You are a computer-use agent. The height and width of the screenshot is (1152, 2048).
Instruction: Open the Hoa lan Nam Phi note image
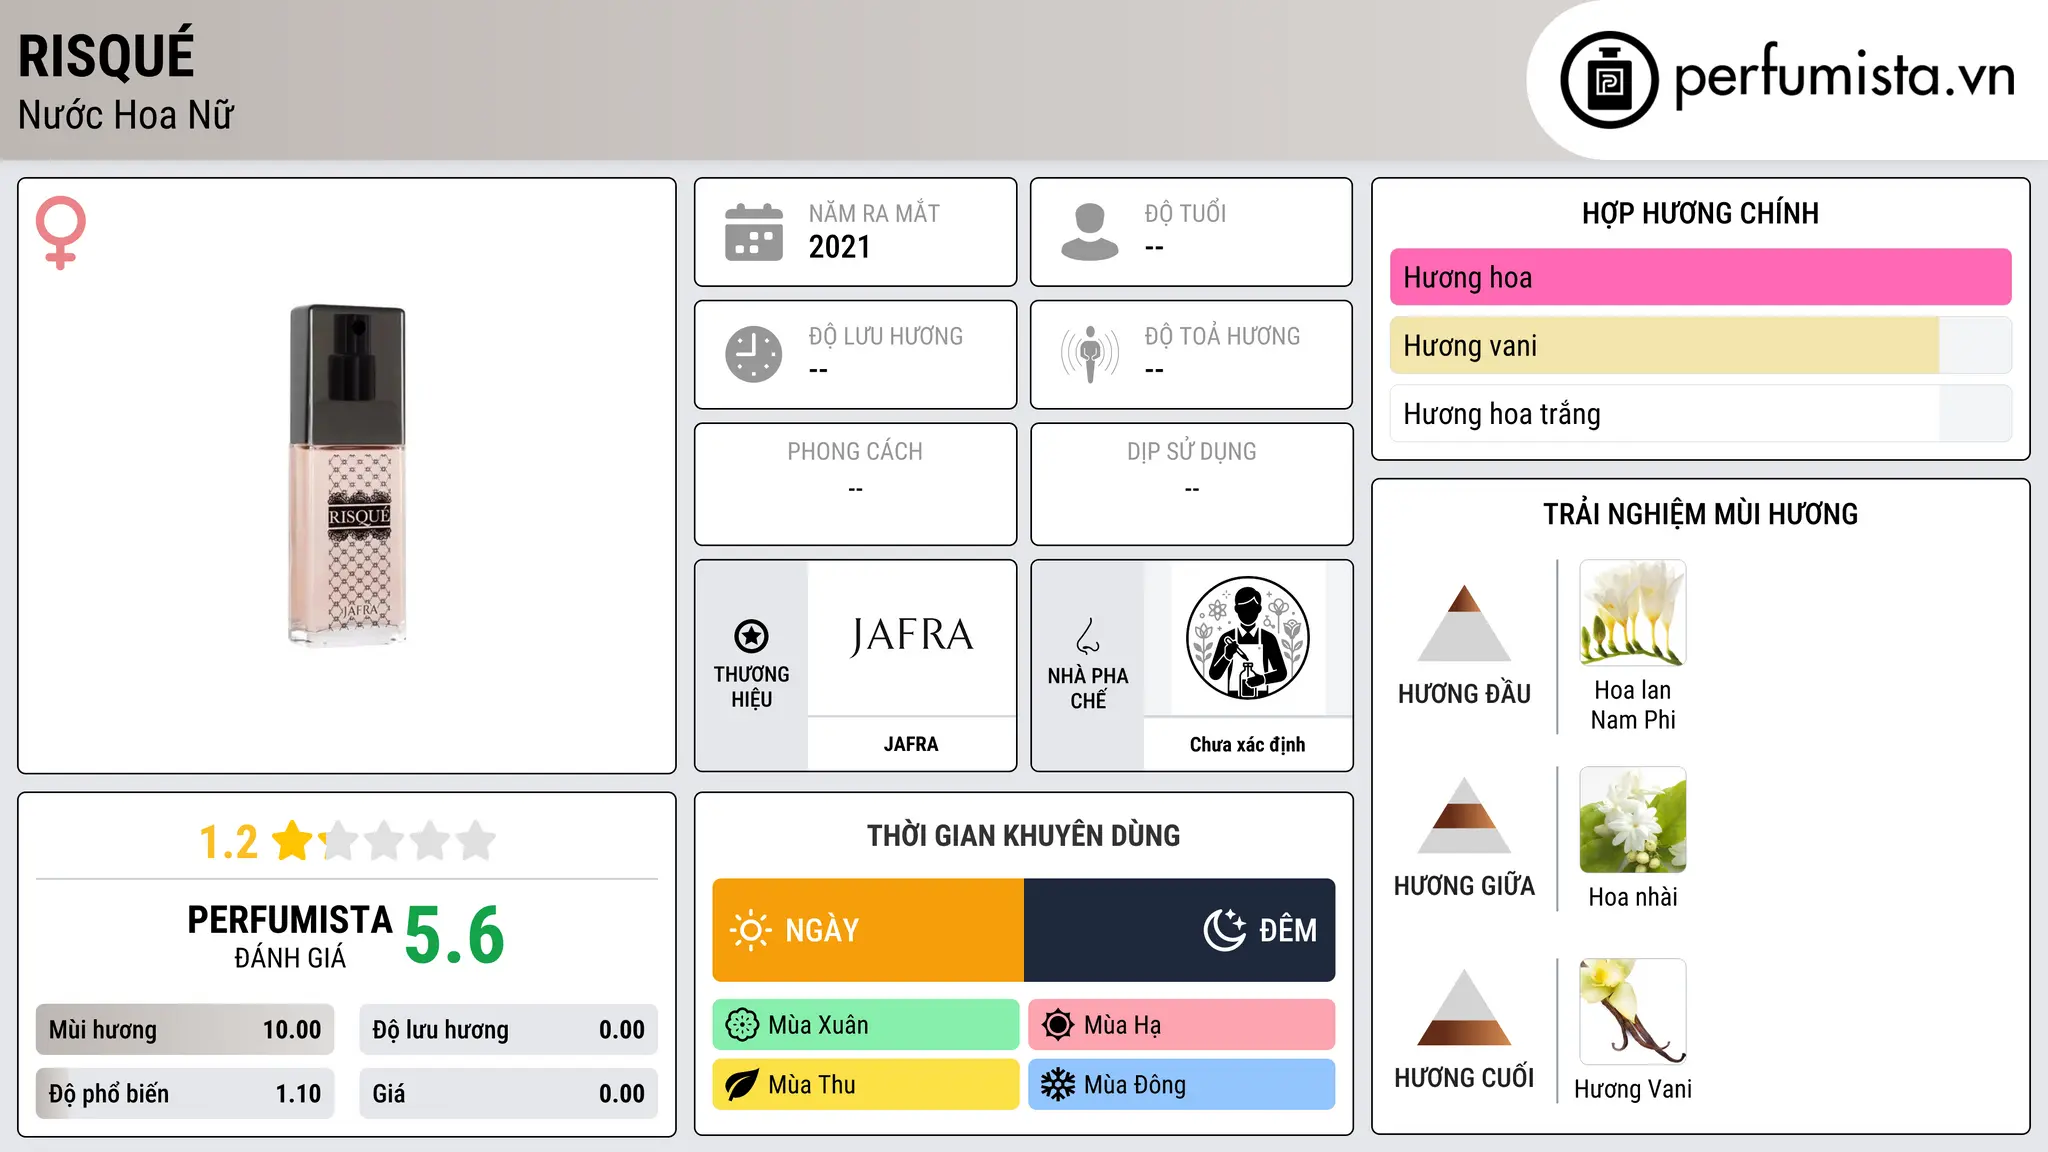[1633, 613]
